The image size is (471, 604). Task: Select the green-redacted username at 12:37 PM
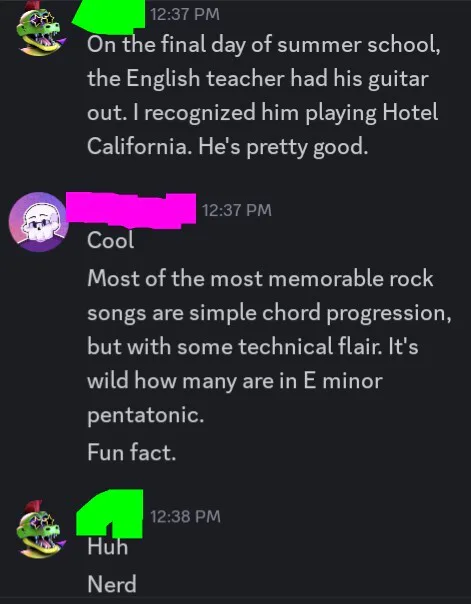point(109,15)
